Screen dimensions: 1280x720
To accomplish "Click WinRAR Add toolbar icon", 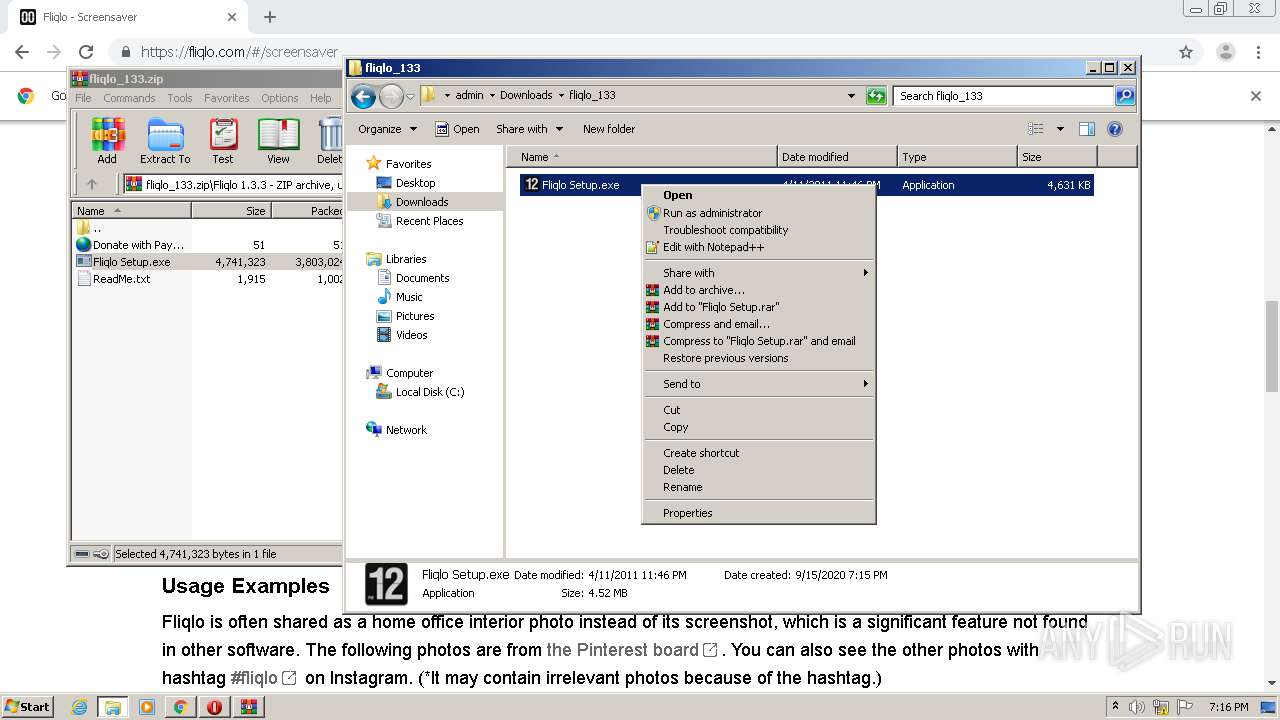I will [x=107, y=141].
